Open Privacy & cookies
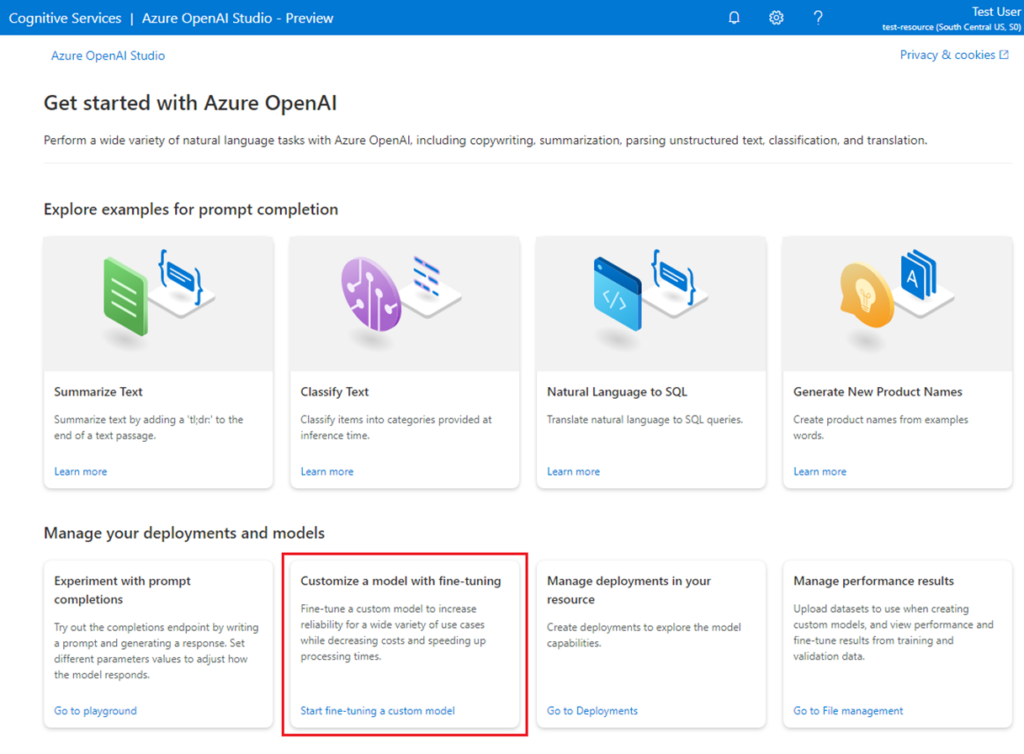This screenshot has height=754, width=1024. tap(947, 55)
